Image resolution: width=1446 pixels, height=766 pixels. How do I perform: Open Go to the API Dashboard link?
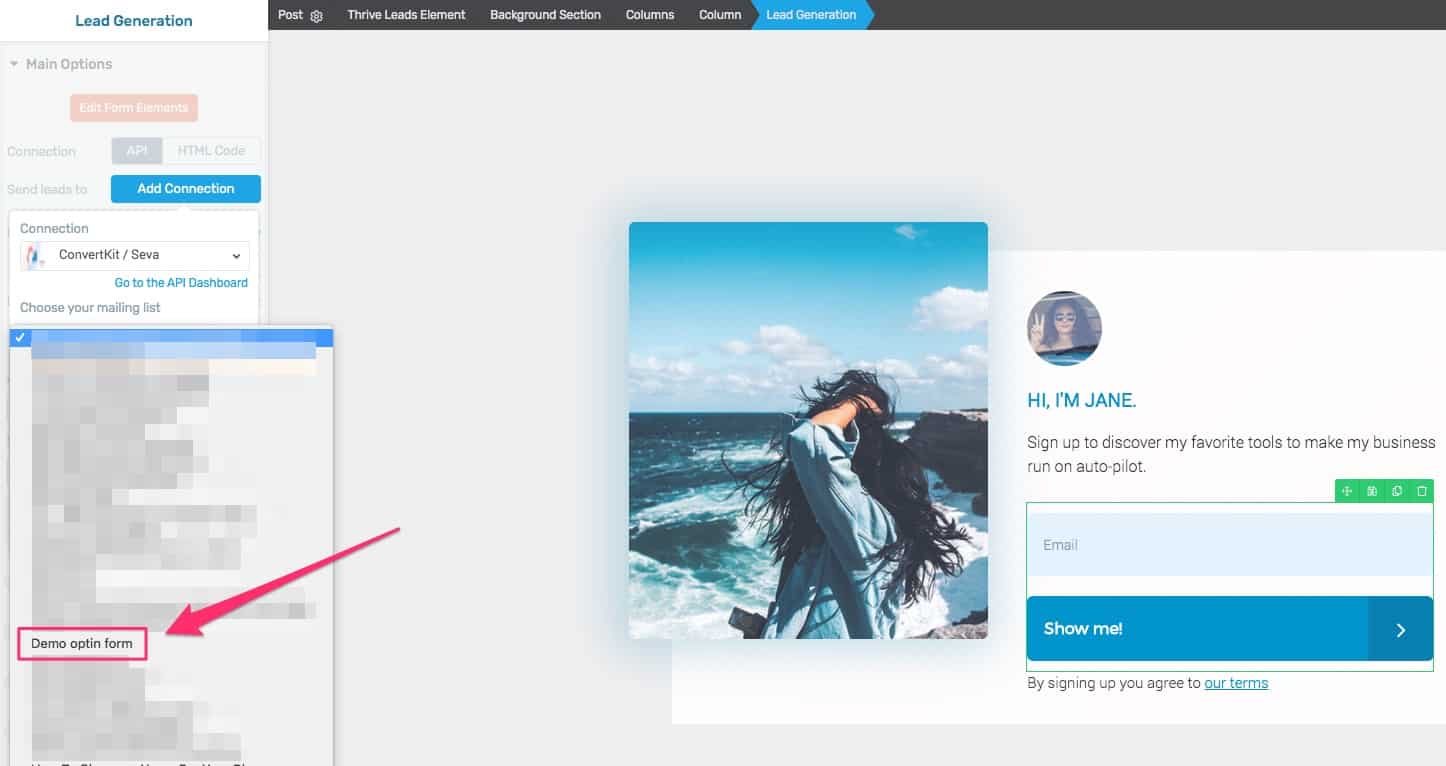click(x=181, y=283)
